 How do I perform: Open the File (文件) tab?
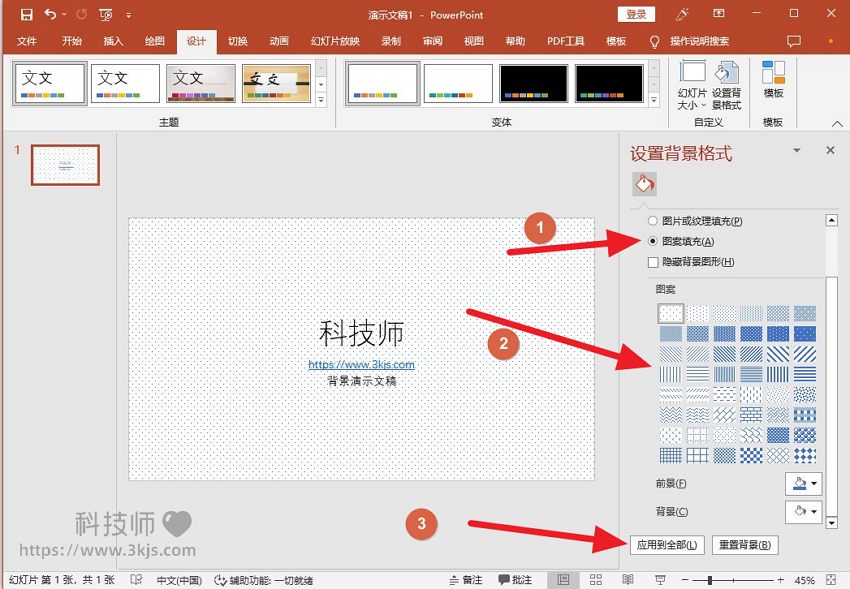click(x=27, y=41)
